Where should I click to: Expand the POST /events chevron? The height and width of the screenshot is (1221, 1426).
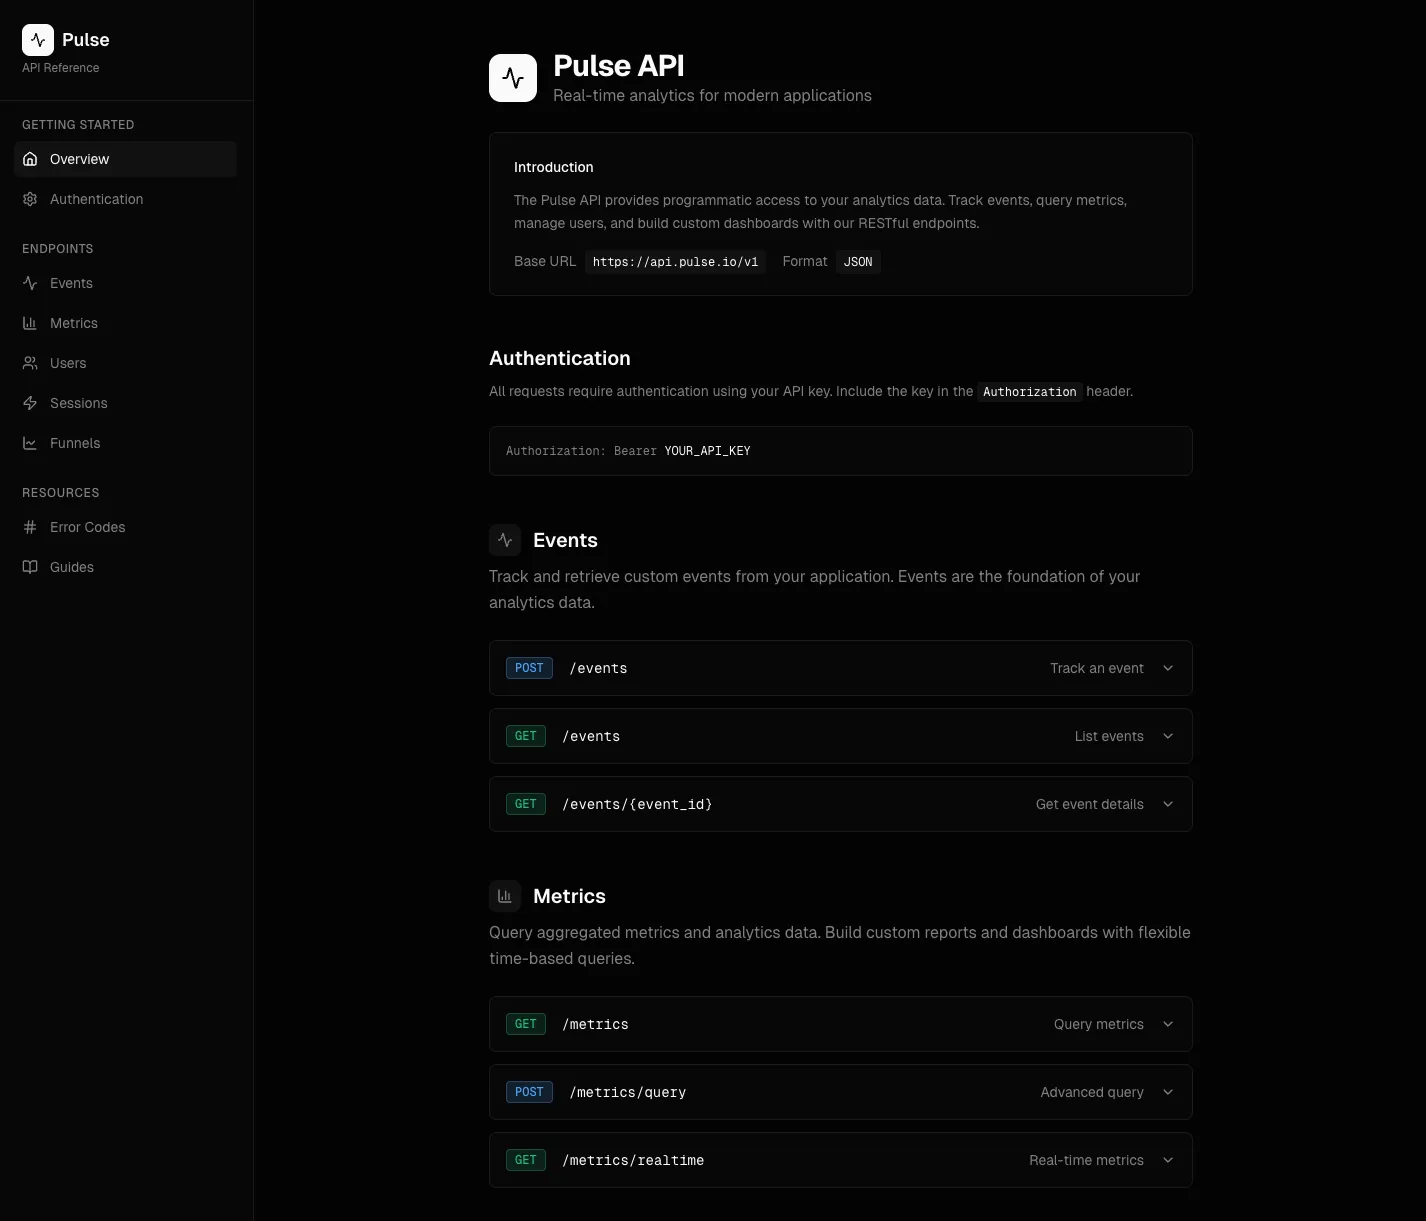pyautogui.click(x=1168, y=668)
